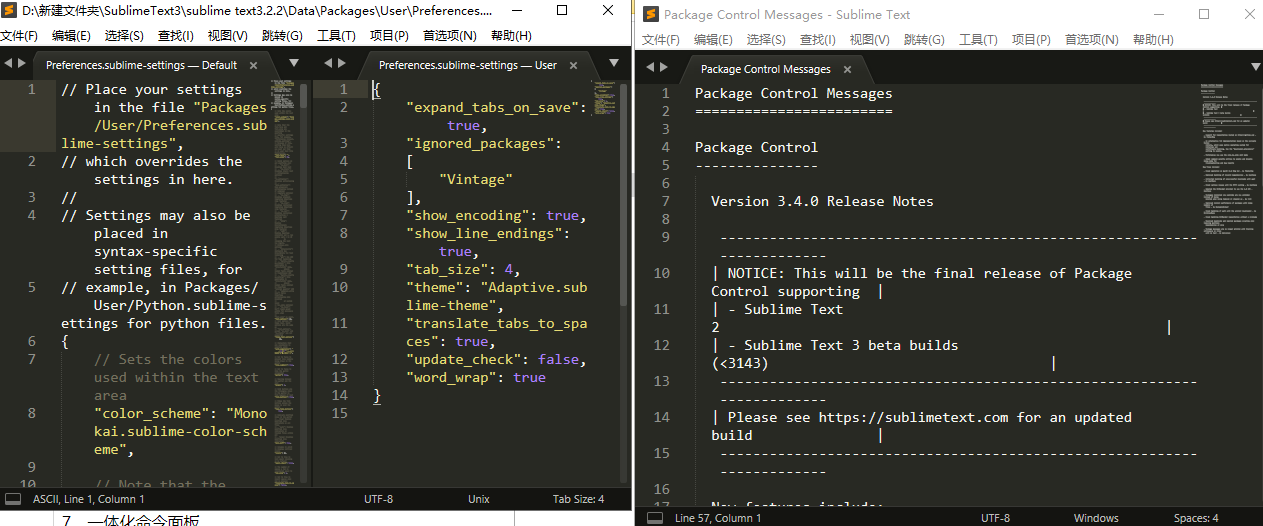Click "Line 57, Column 1" status text
The height and width of the screenshot is (526, 1263).
point(718,518)
